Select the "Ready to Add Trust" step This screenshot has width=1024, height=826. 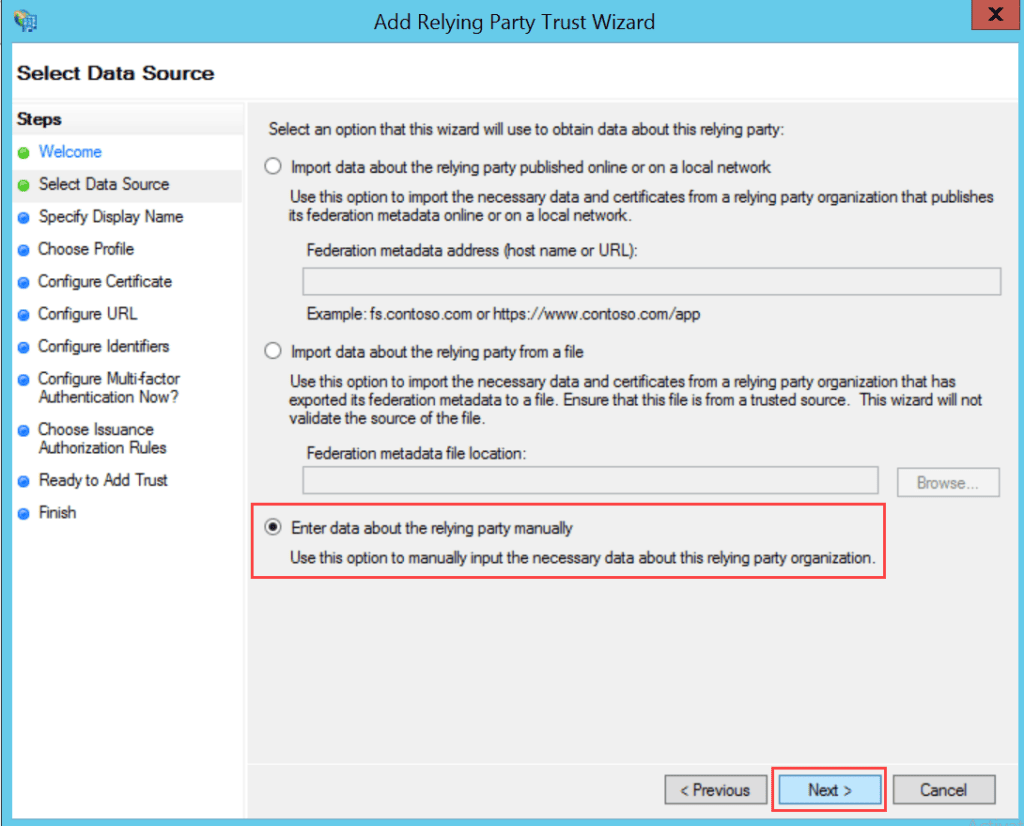(x=102, y=481)
